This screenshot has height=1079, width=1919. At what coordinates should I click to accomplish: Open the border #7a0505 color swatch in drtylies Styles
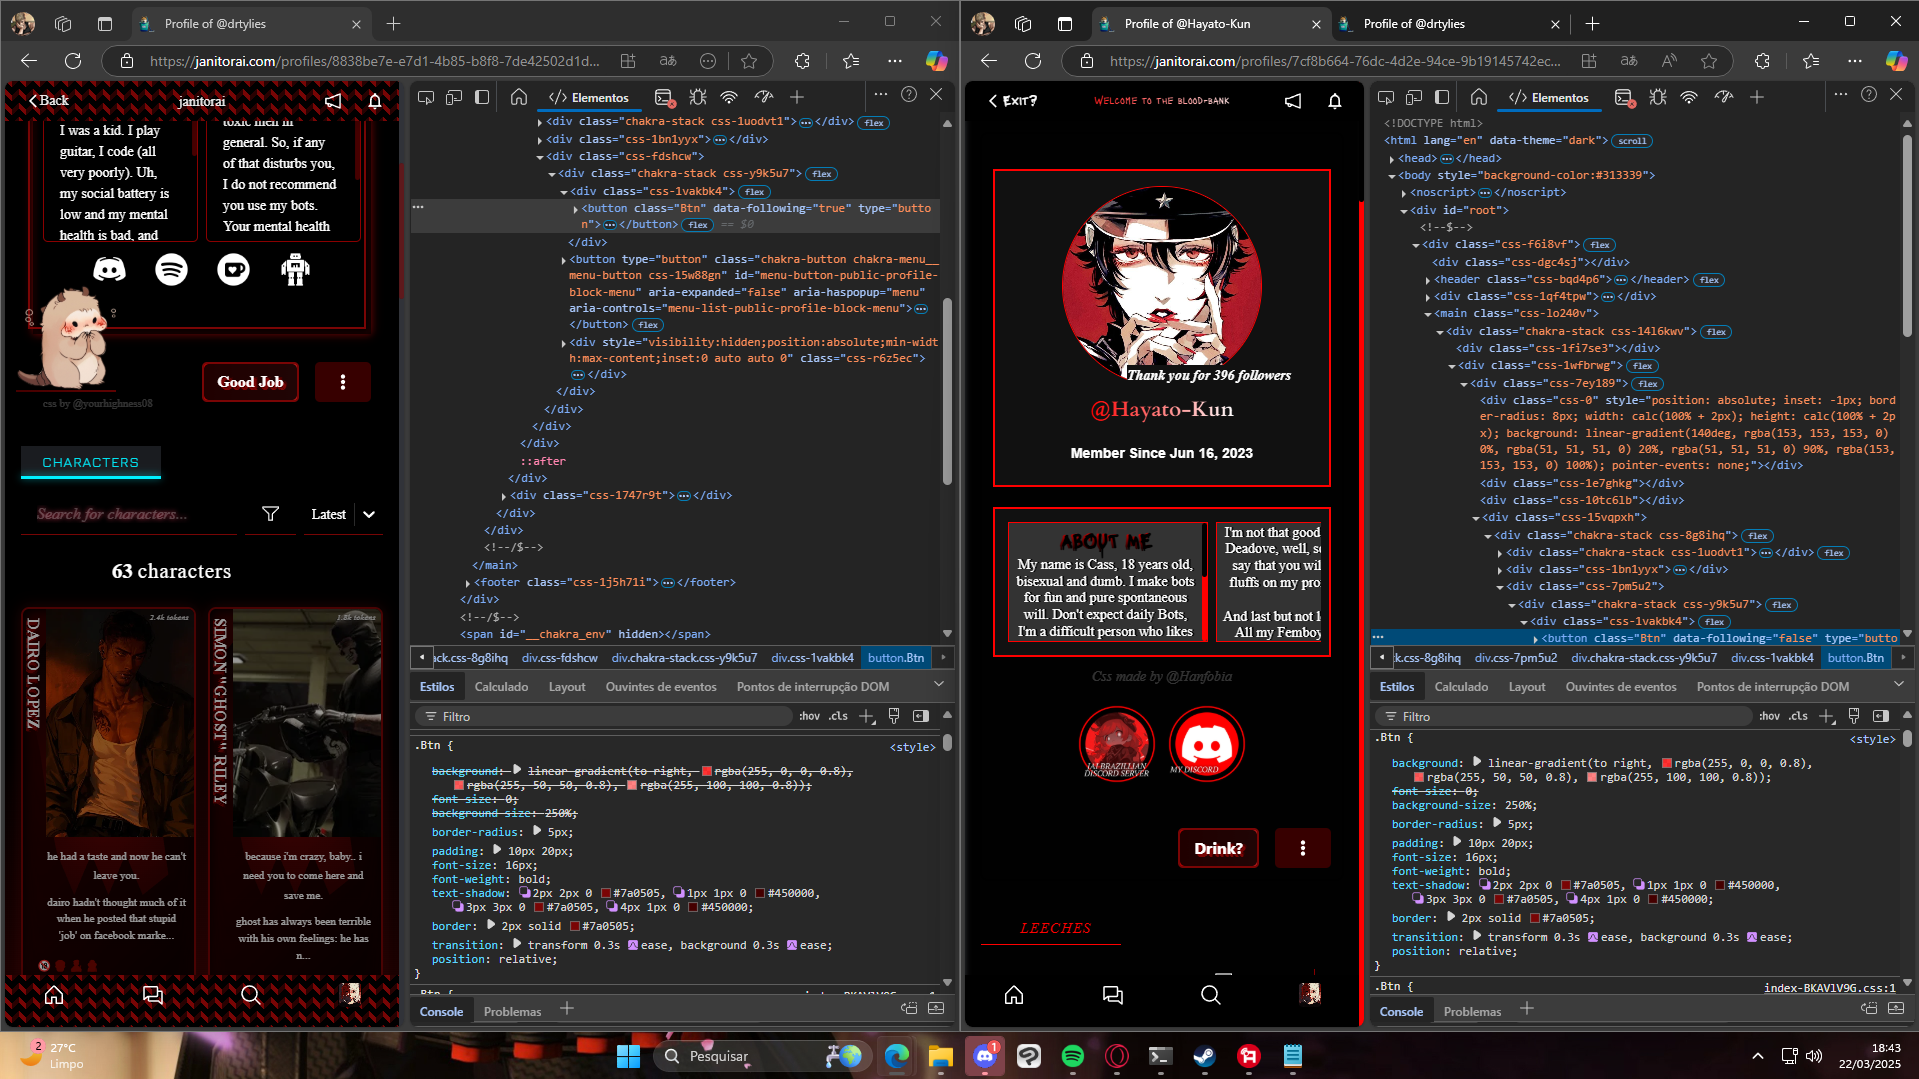click(x=573, y=927)
